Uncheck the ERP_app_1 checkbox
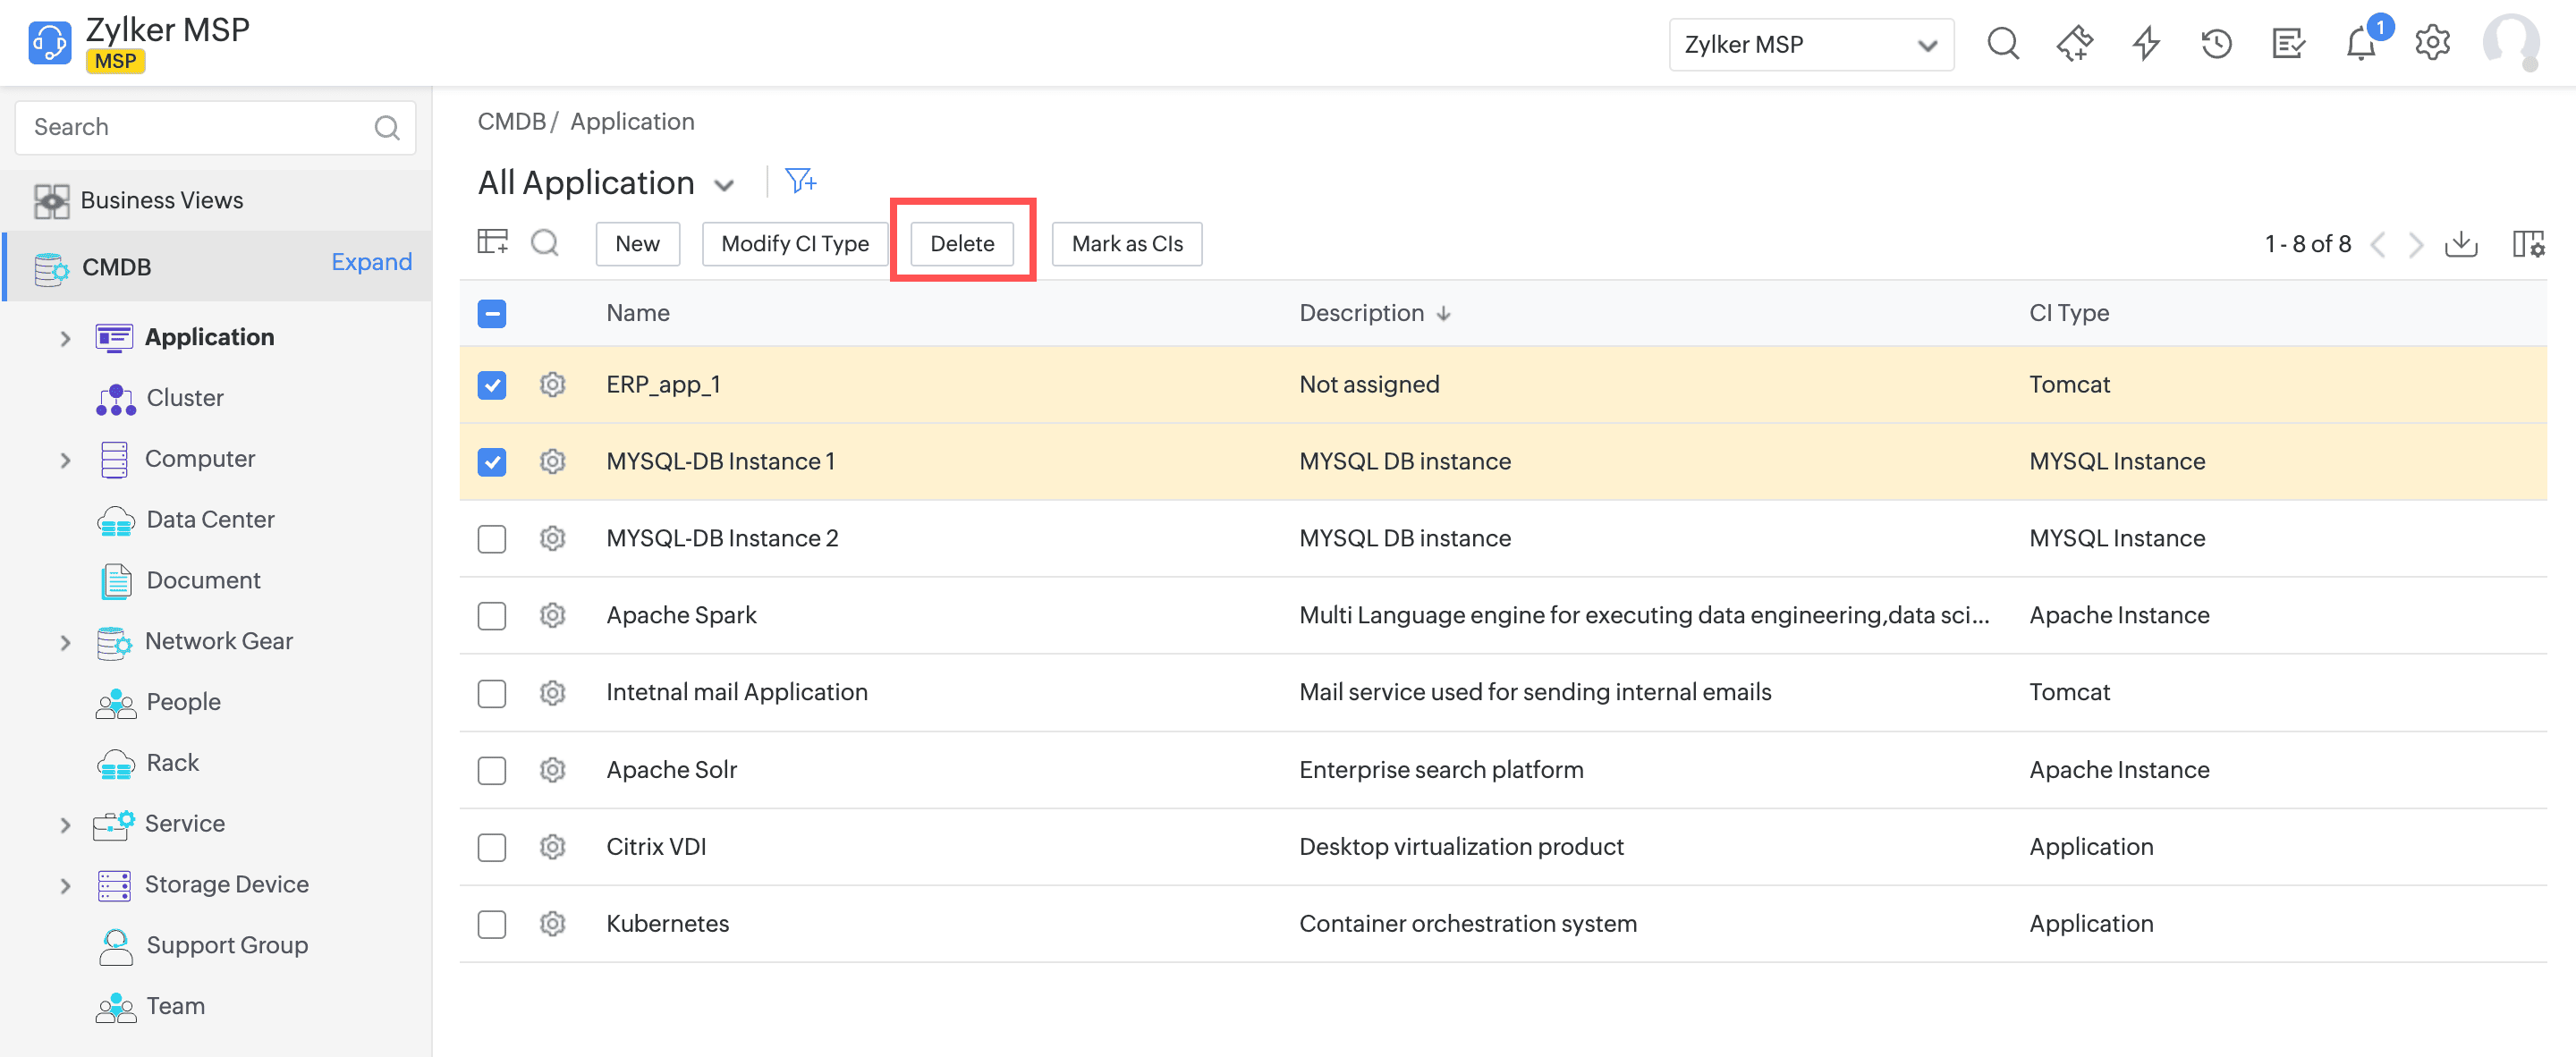The height and width of the screenshot is (1057, 2576). [x=492, y=385]
